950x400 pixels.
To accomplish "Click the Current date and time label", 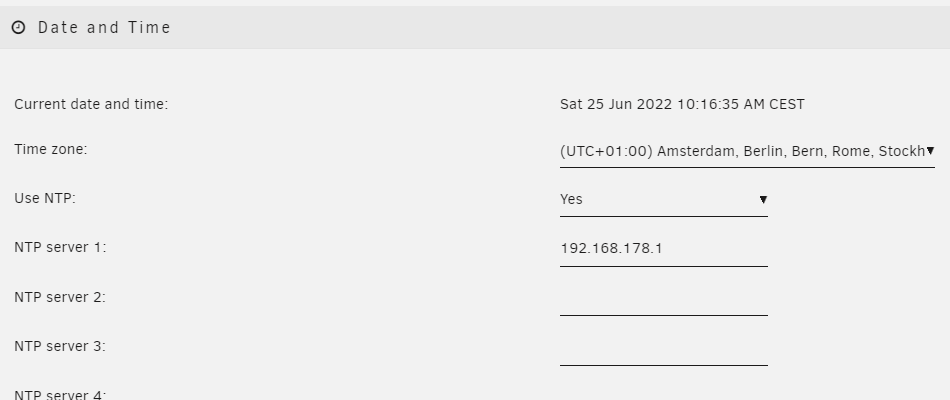I will pyautogui.click(x=91, y=104).
